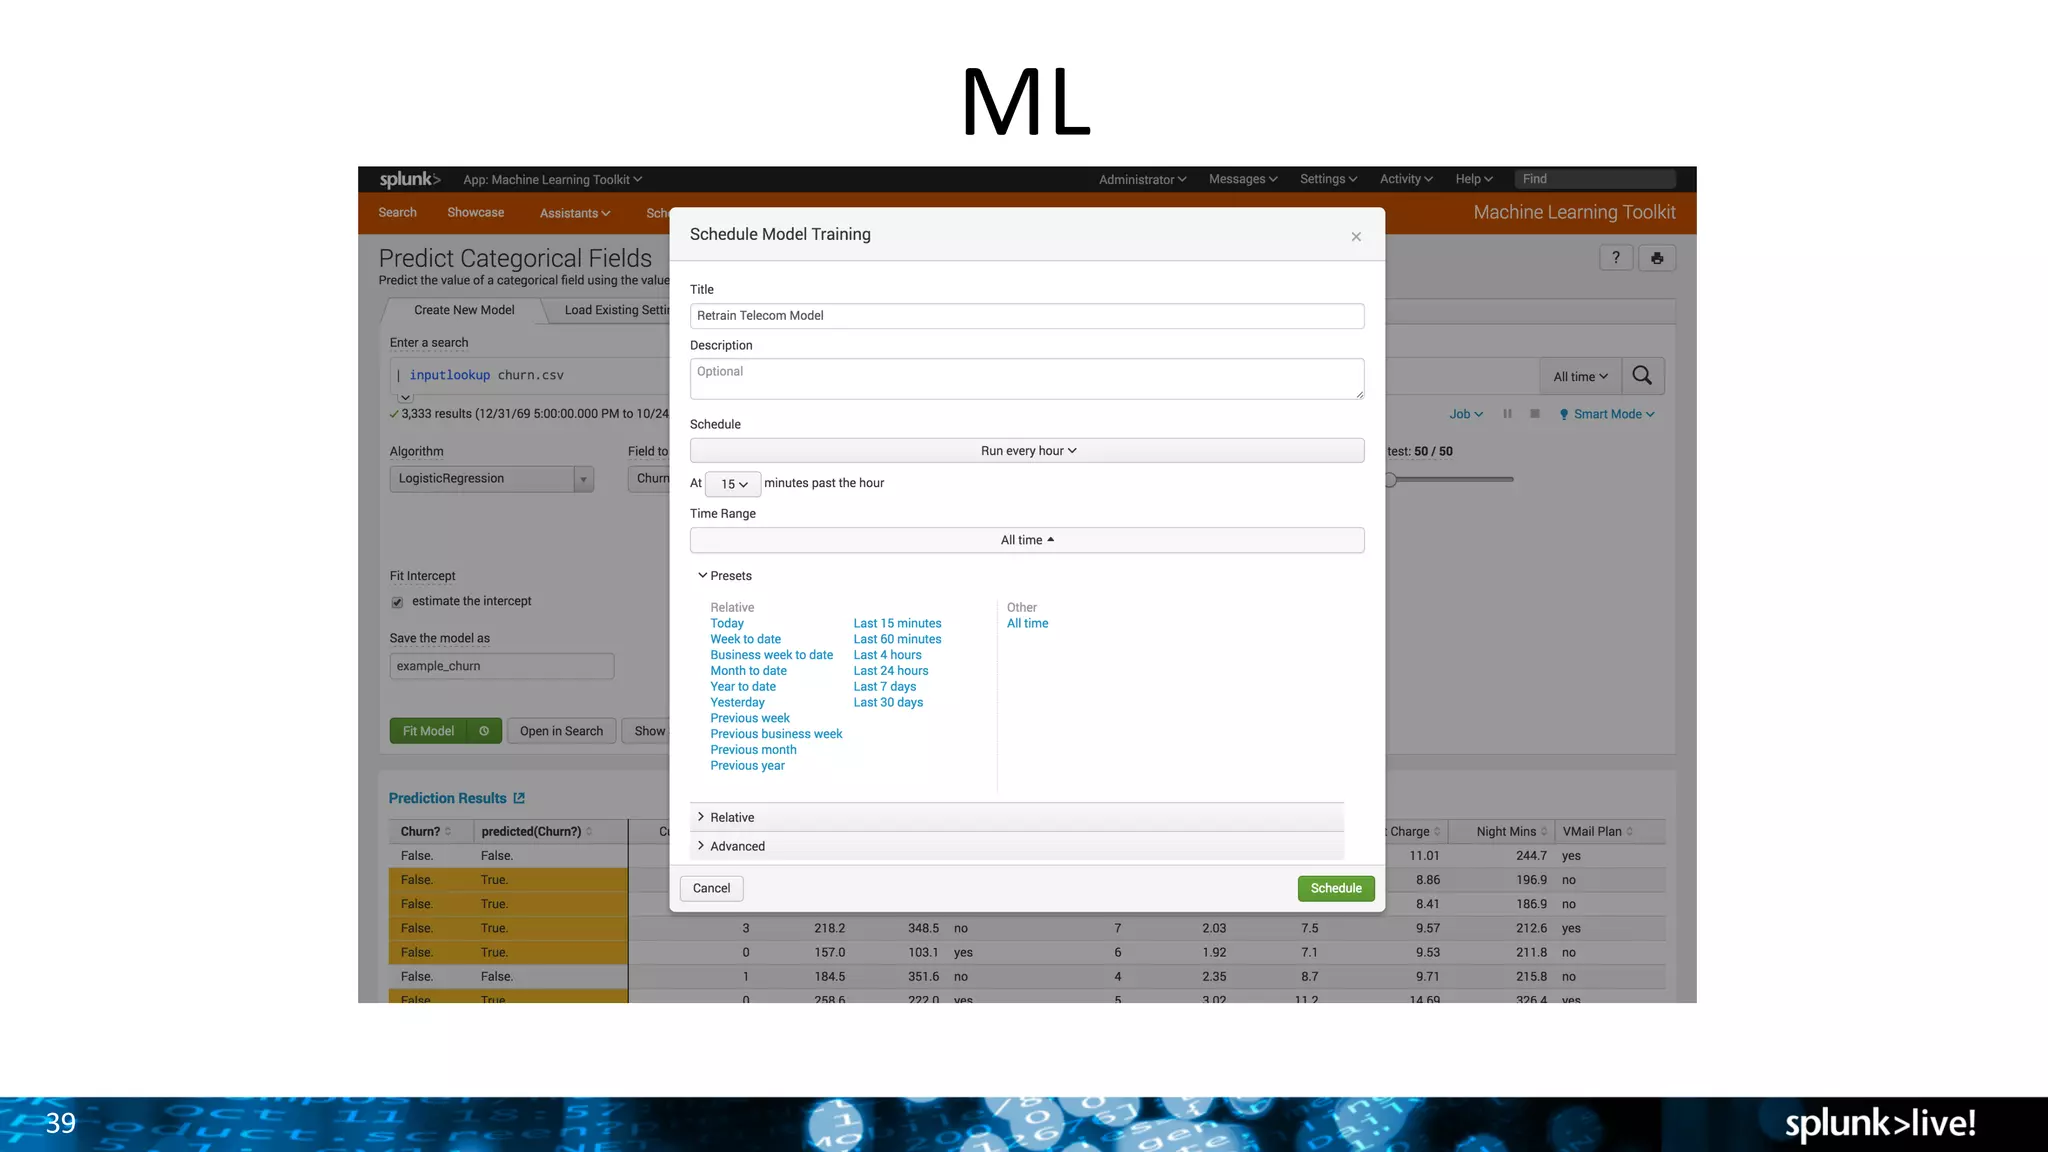Click the search magnifier icon

pos(1642,376)
